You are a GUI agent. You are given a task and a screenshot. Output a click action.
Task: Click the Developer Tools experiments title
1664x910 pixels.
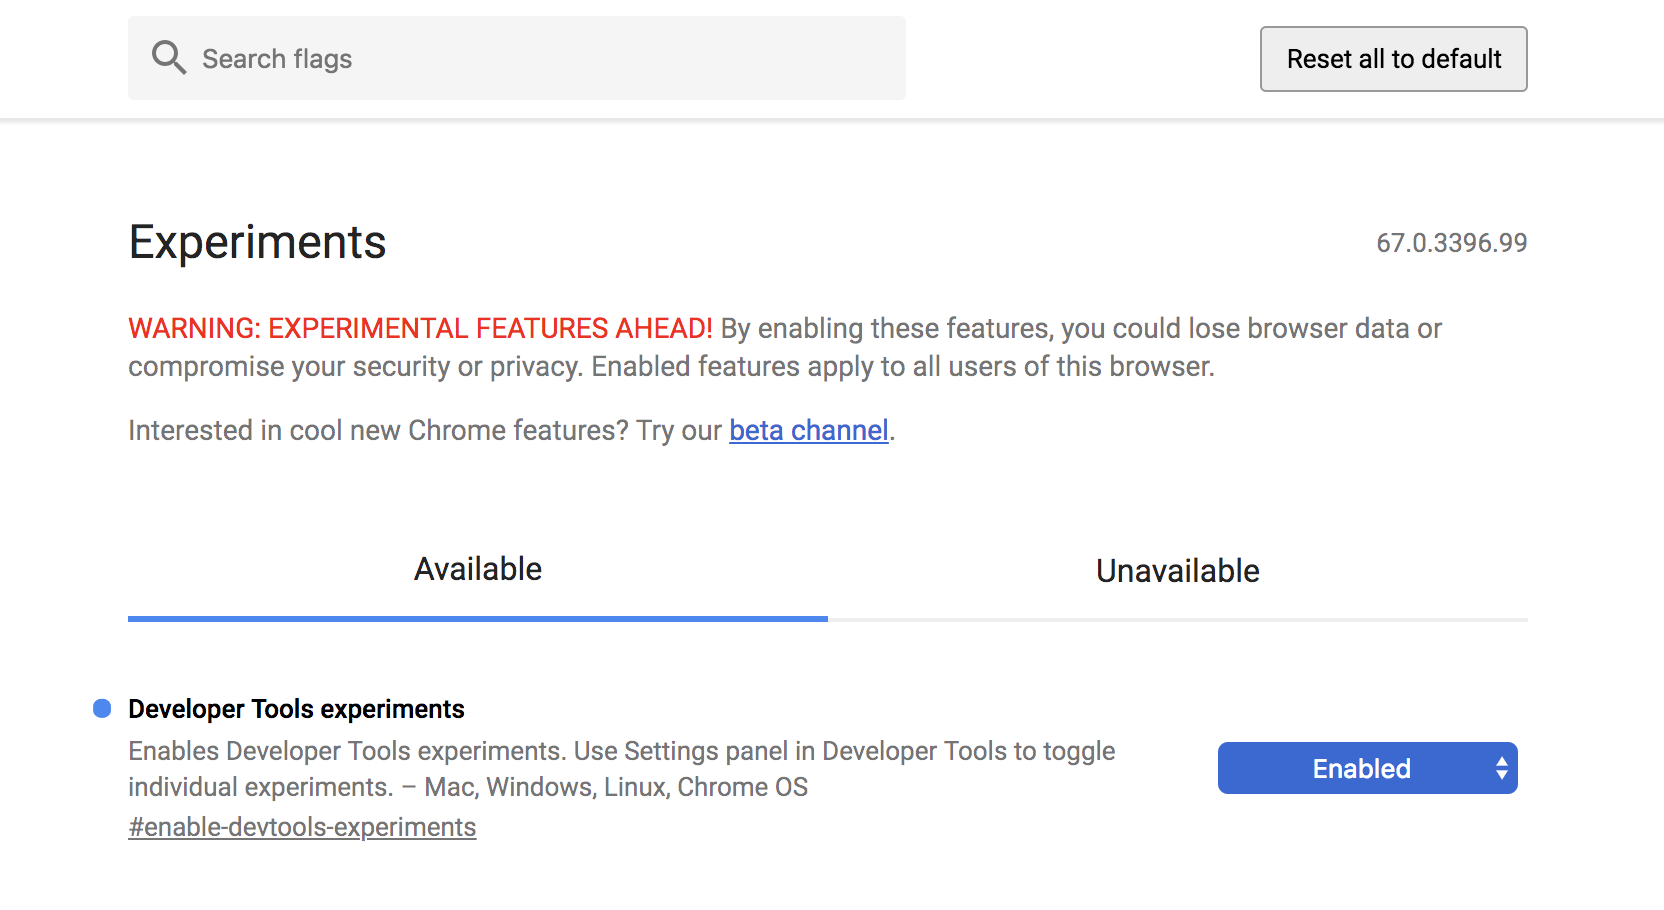[x=296, y=709]
